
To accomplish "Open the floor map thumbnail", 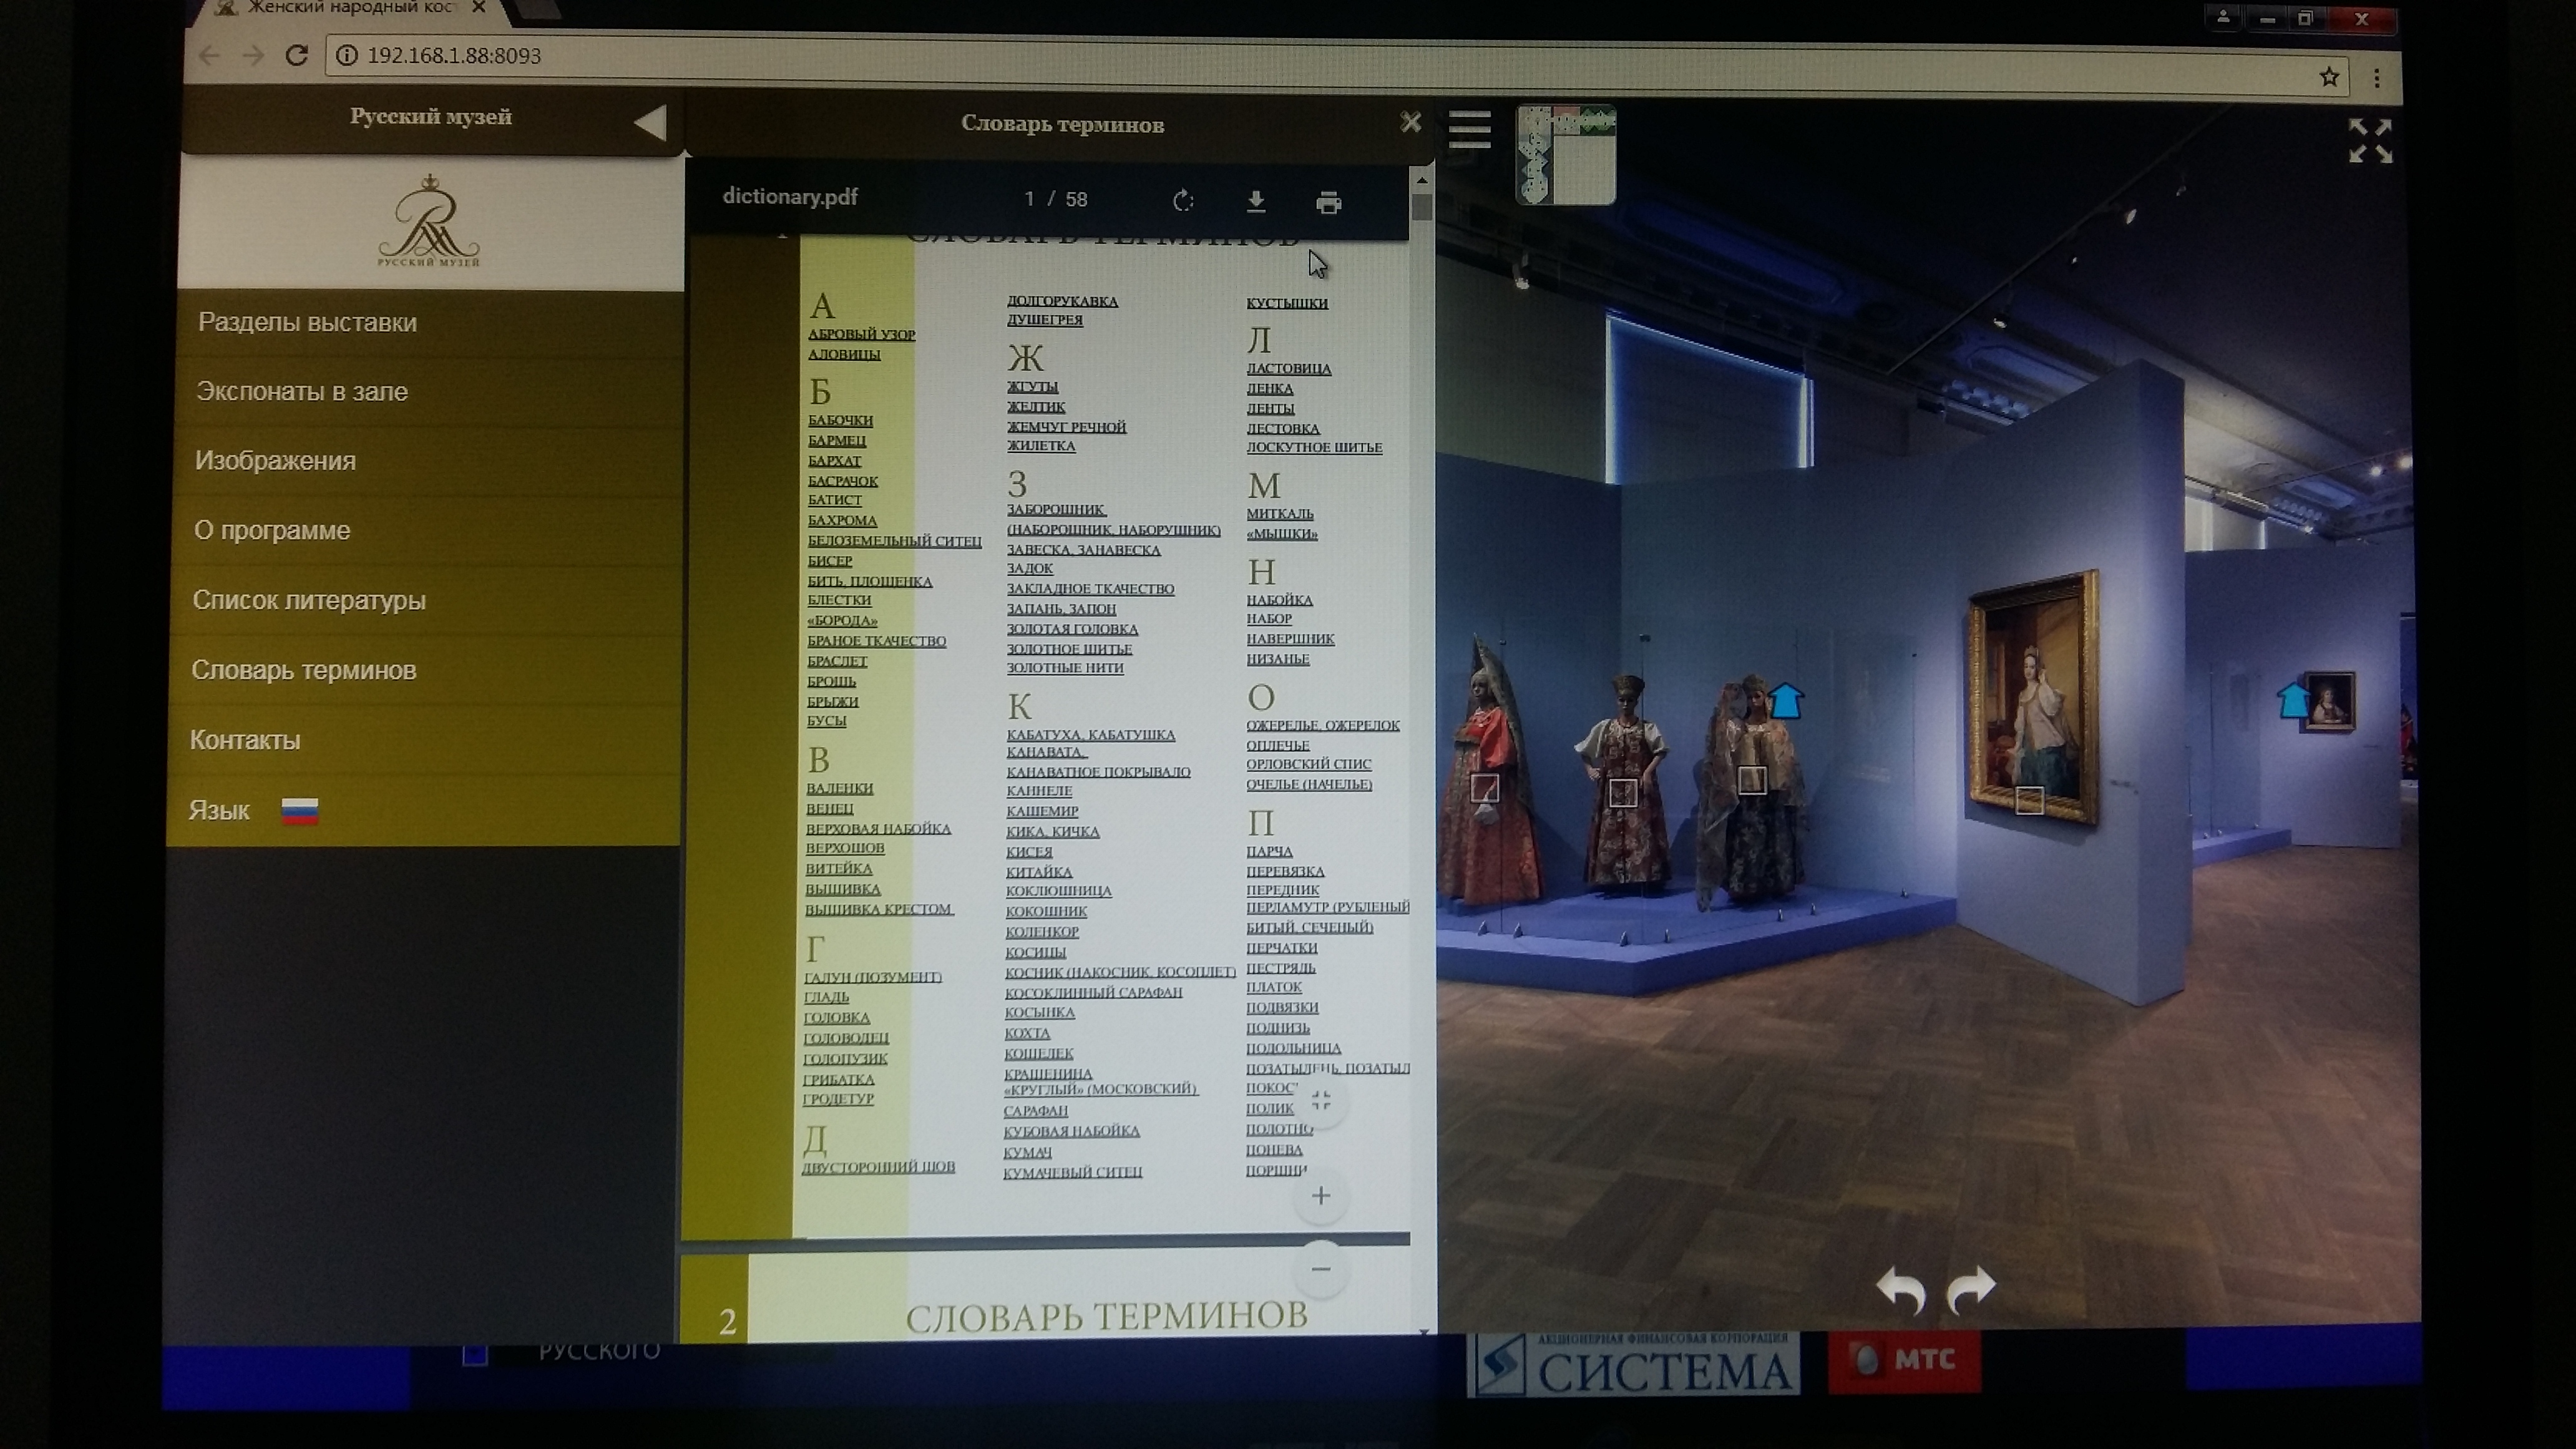I will [1565, 155].
